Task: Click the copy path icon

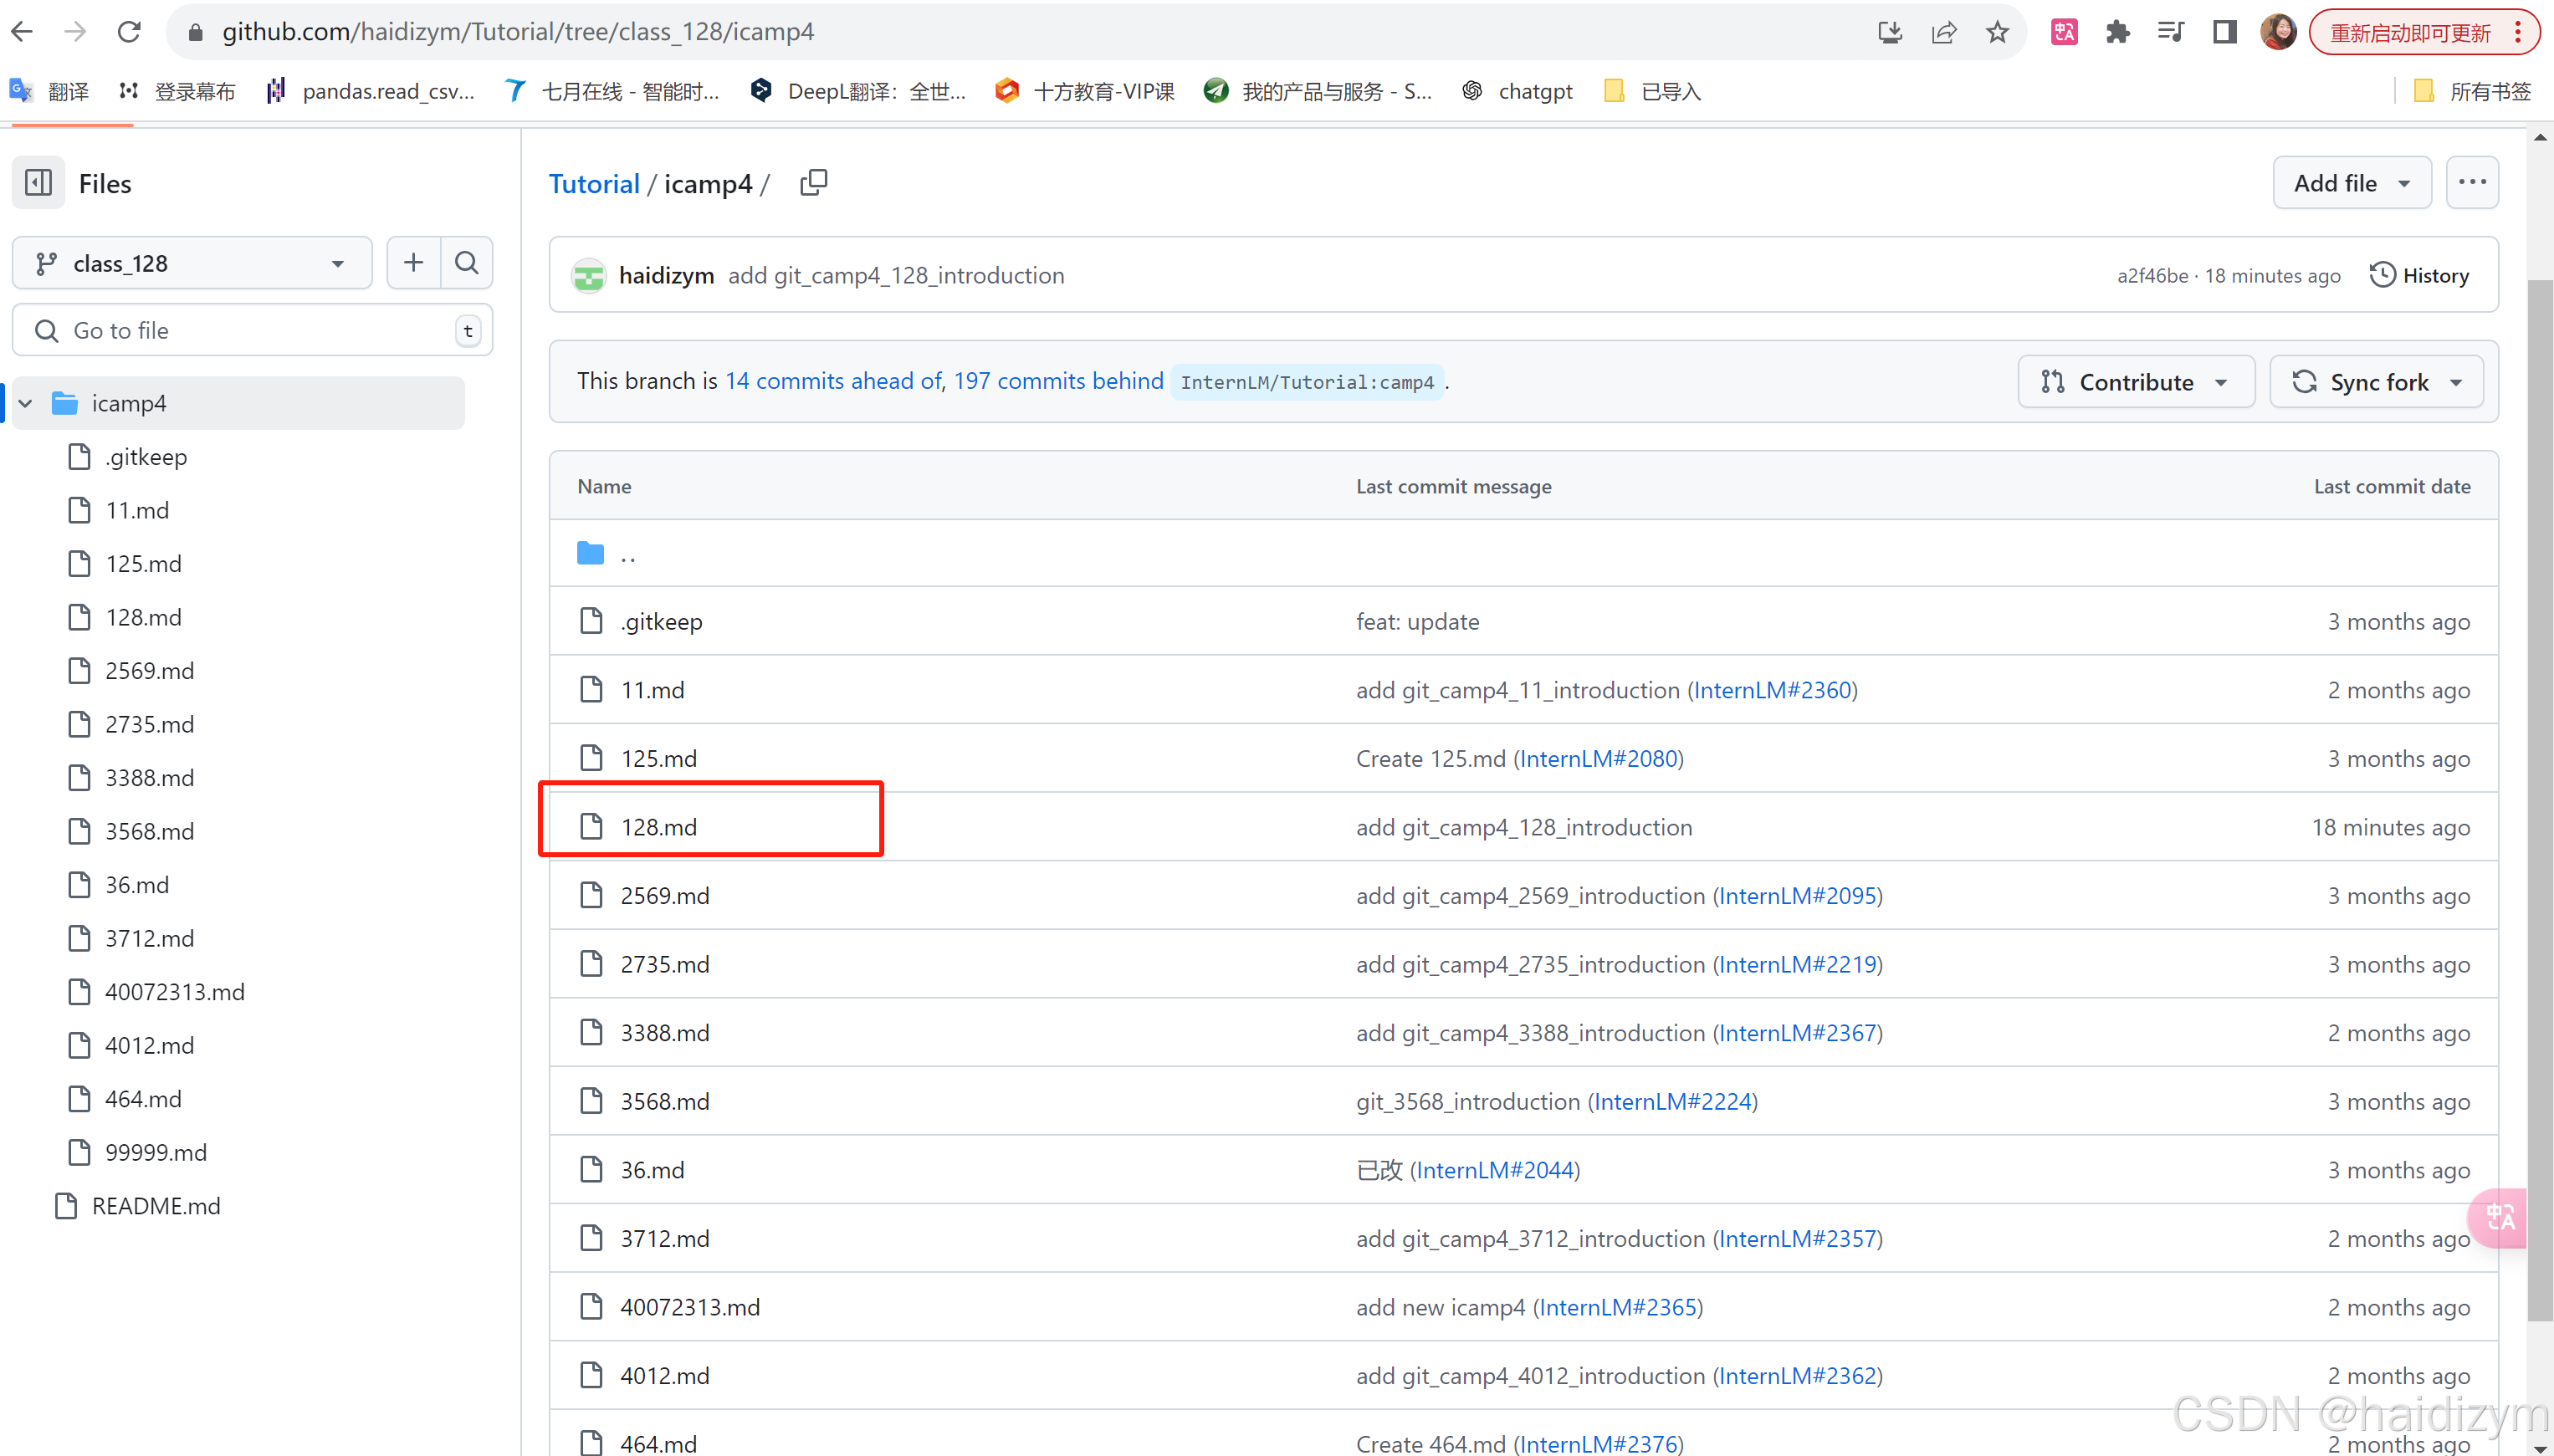Action: click(x=813, y=183)
